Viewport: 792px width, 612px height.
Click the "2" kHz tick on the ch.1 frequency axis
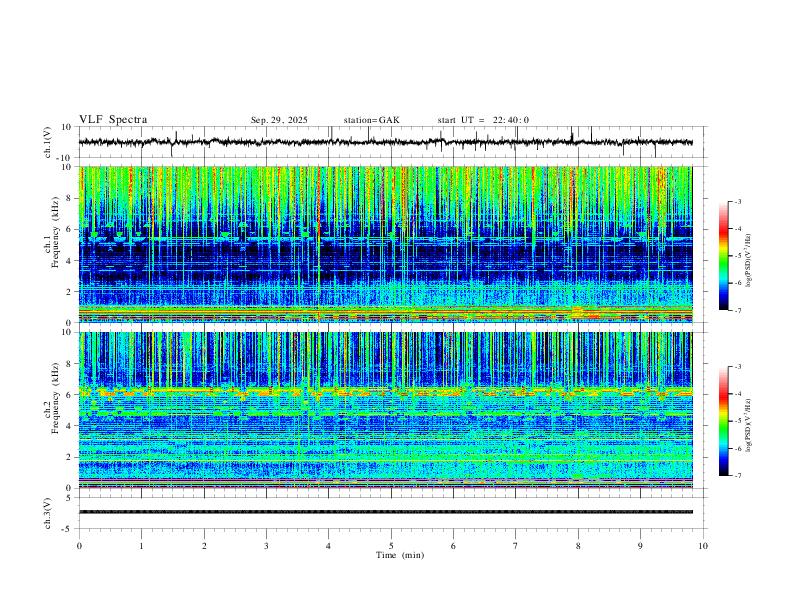[x=70, y=291]
